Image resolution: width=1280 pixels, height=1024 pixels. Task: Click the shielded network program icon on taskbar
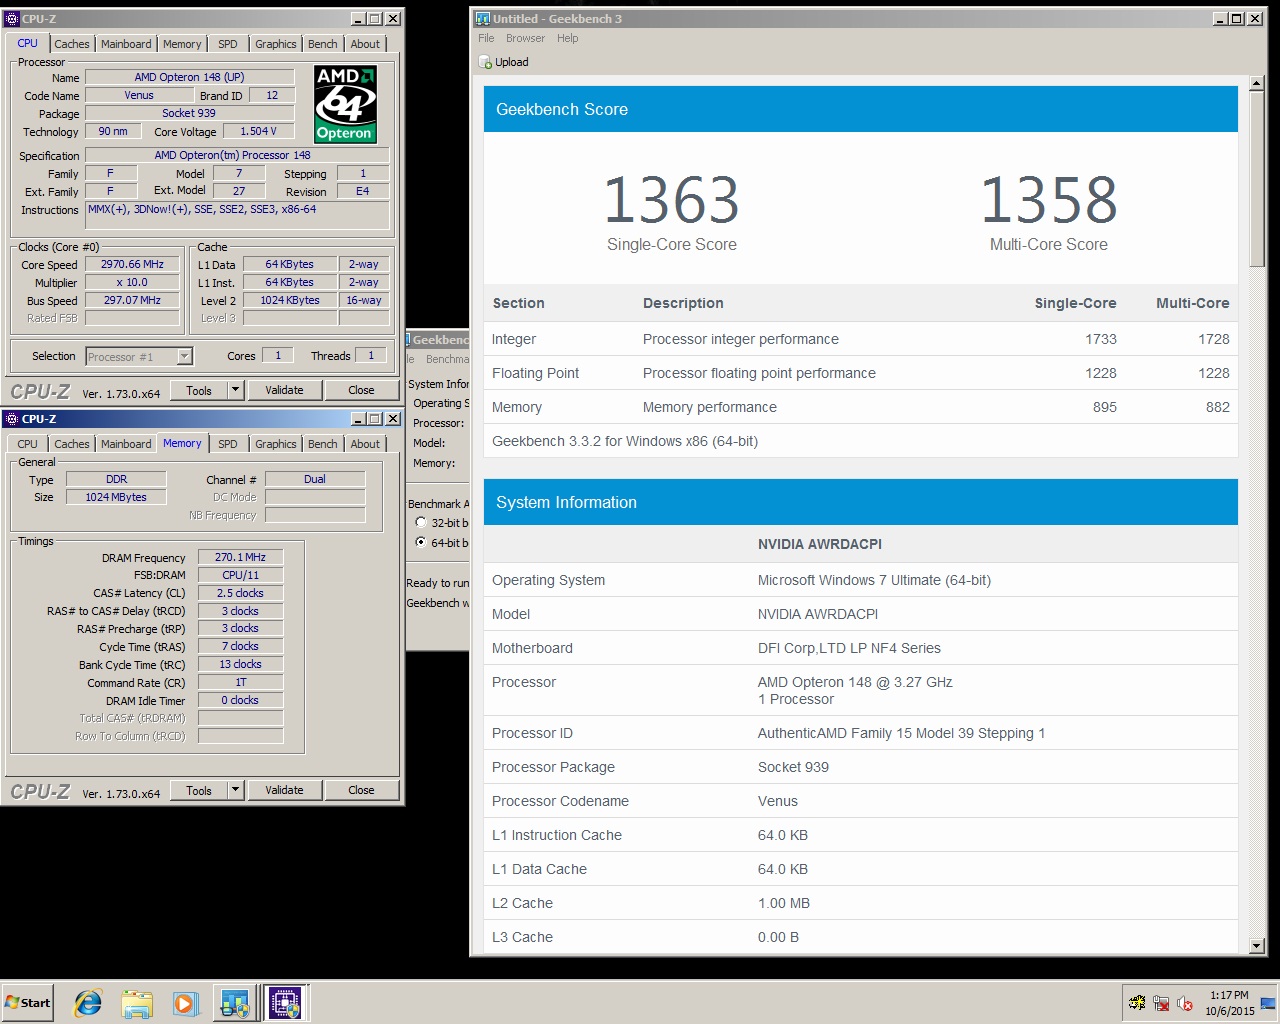pos(235,1003)
